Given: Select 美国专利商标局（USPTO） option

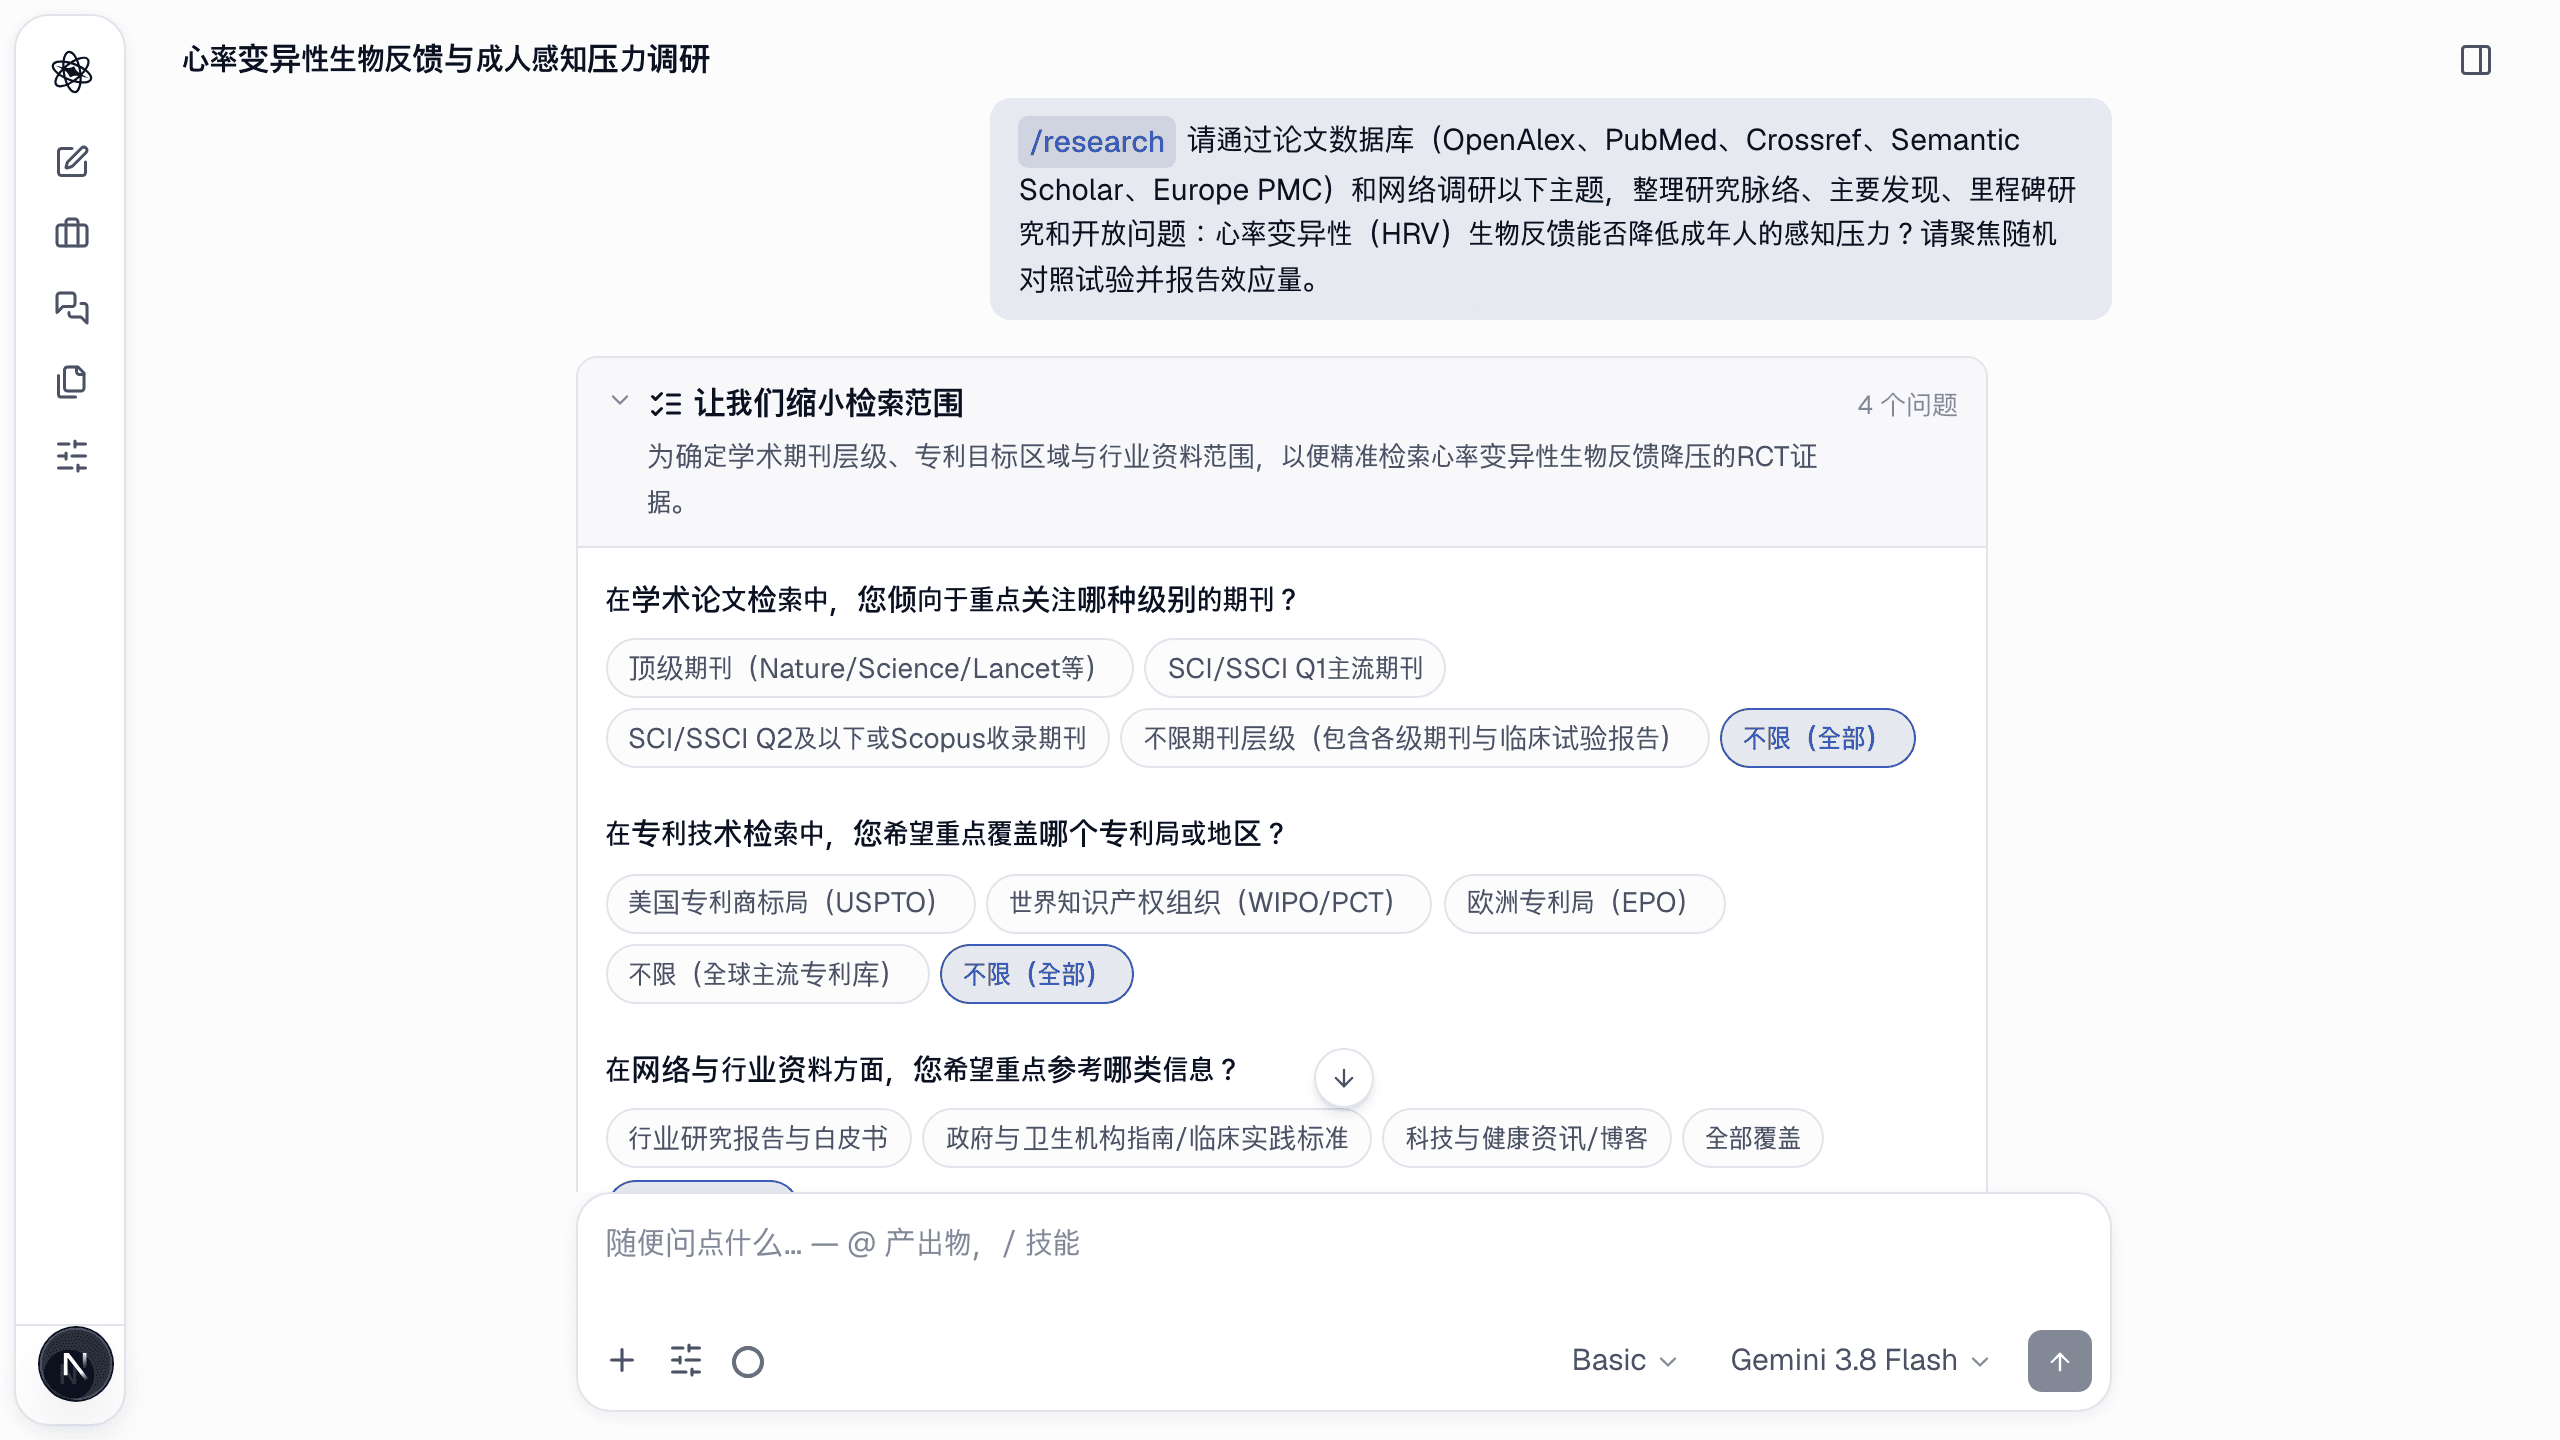Looking at the screenshot, I should pyautogui.click(x=790, y=903).
